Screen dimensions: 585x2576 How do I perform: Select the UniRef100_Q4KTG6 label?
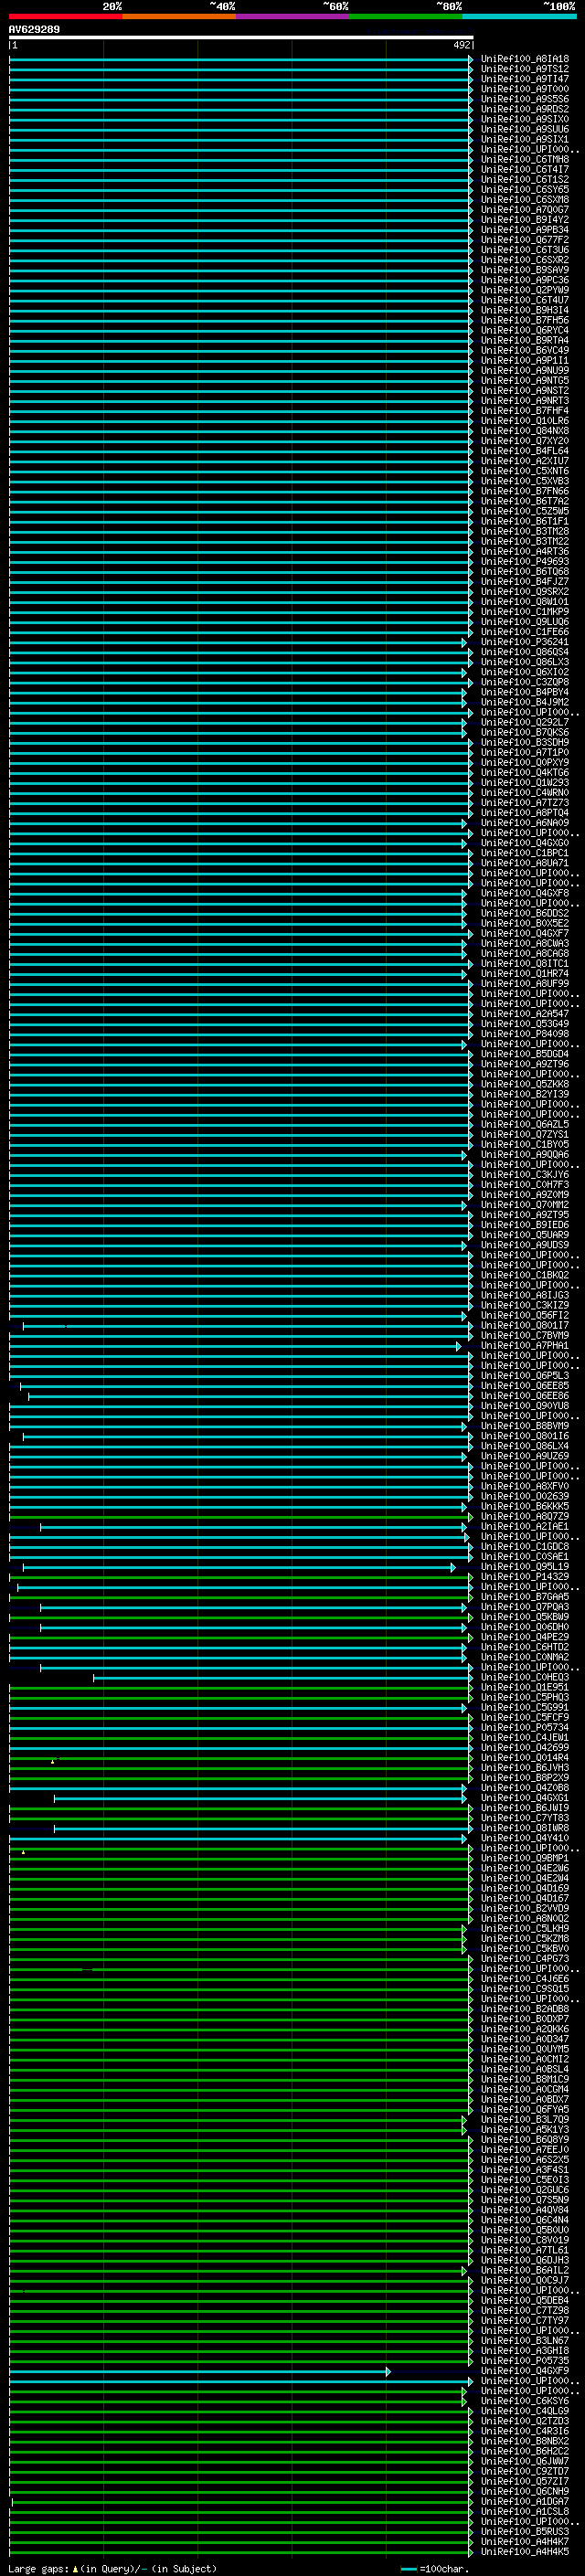tap(525, 773)
